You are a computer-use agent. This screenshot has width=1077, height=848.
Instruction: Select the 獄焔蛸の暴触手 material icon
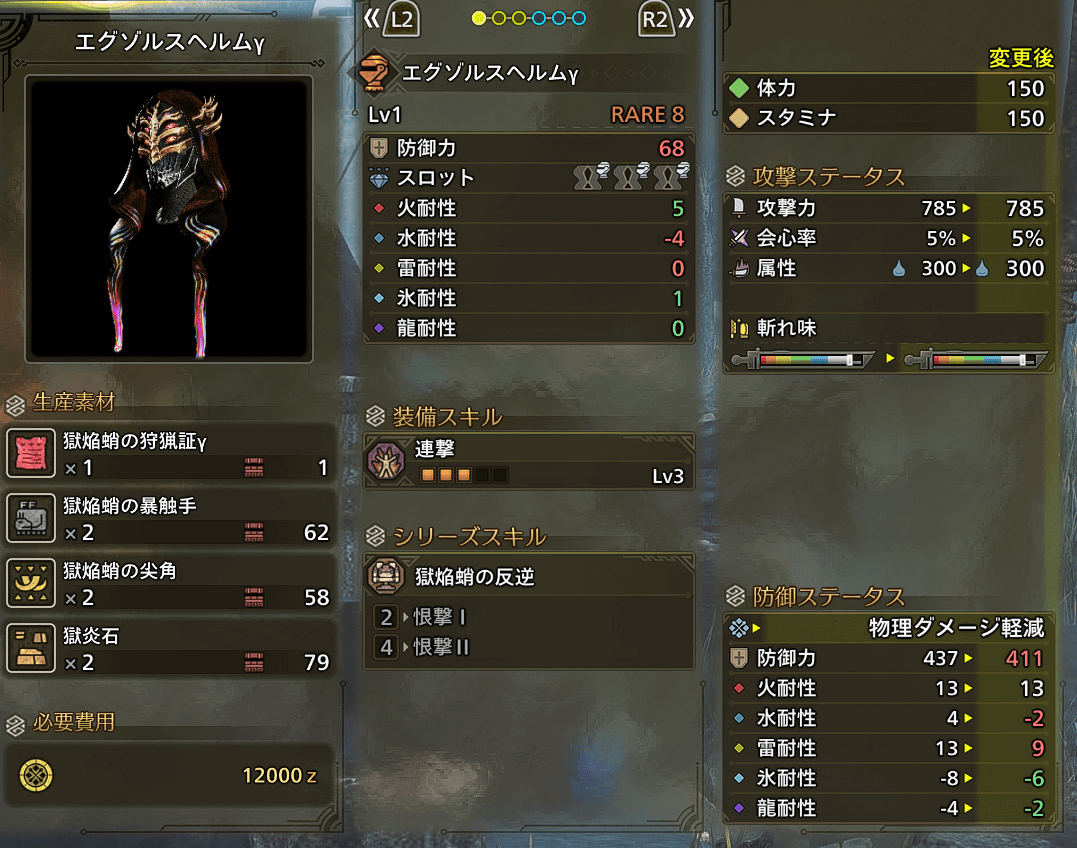tap(30, 518)
